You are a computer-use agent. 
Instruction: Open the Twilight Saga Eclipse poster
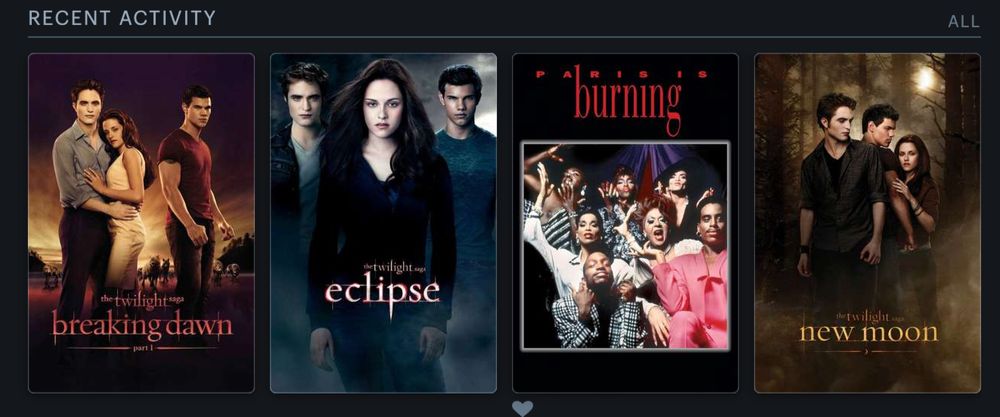click(383, 223)
